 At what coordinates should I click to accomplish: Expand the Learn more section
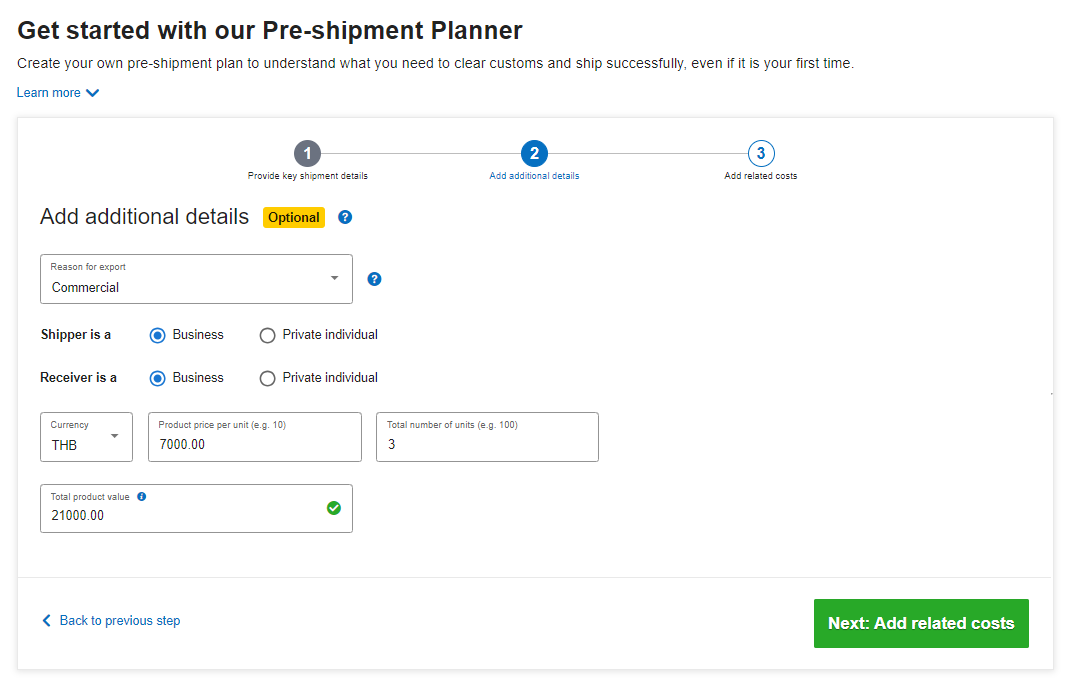point(58,93)
